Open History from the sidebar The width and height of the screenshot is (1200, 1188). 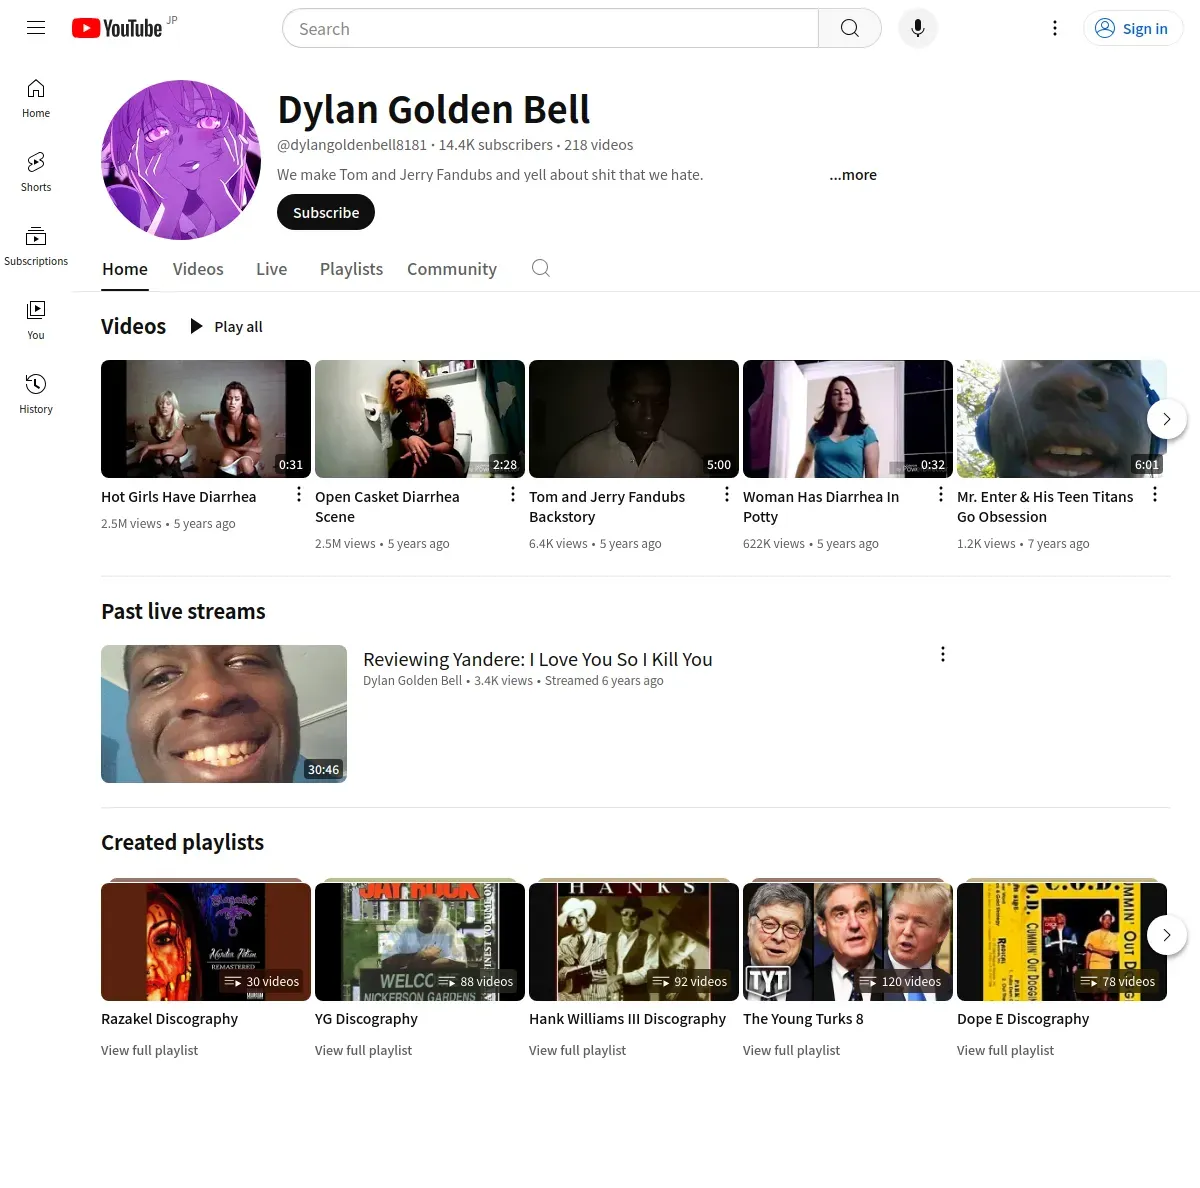tap(36, 395)
